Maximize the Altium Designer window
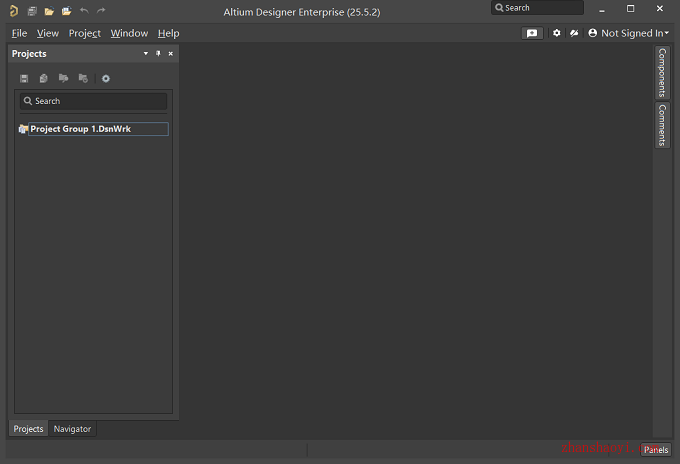Viewport: 680px width, 464px height. 631,9
